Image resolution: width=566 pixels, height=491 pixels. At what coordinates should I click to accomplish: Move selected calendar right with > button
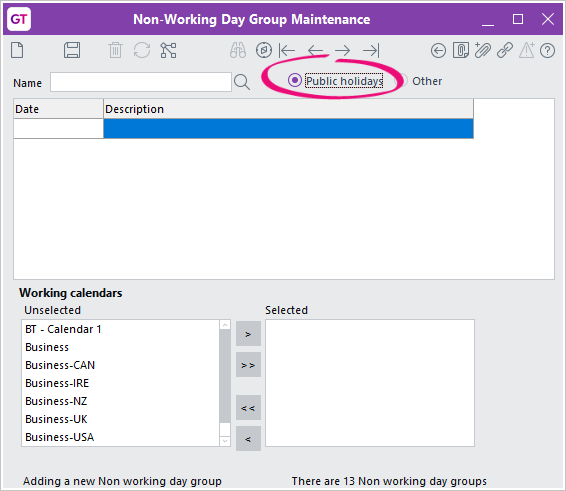point(248,334)
